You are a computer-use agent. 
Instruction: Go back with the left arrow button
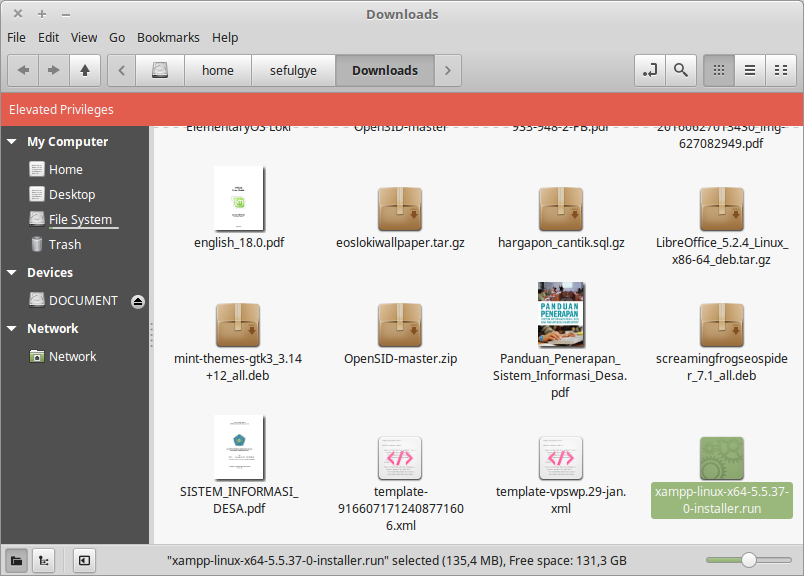pos(23,70)
